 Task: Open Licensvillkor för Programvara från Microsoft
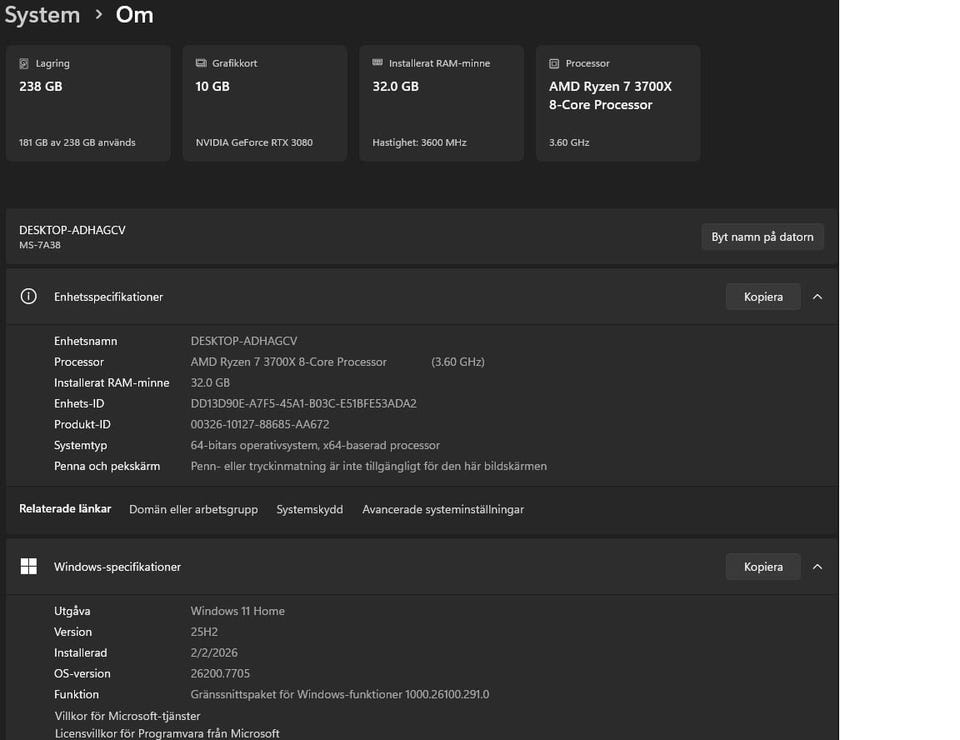(166, 734)
